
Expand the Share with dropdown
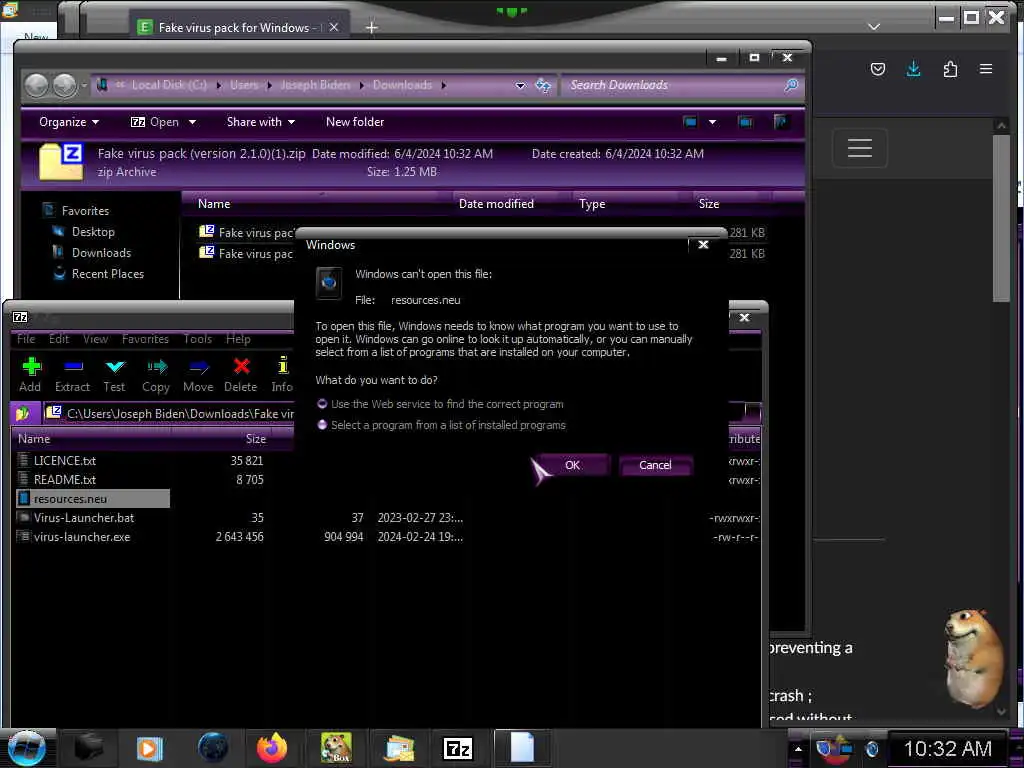click(x=261, y=122)
